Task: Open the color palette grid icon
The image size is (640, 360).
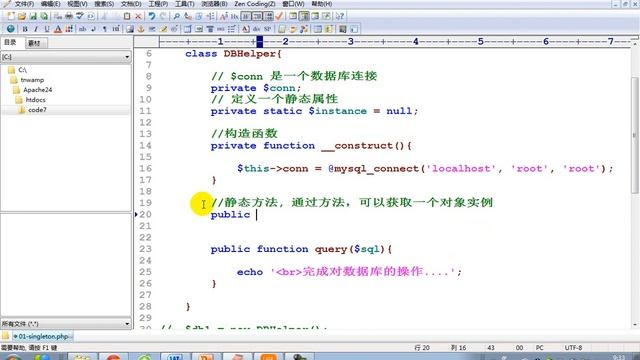Action: pyautogui.click(x=69, y=29)
